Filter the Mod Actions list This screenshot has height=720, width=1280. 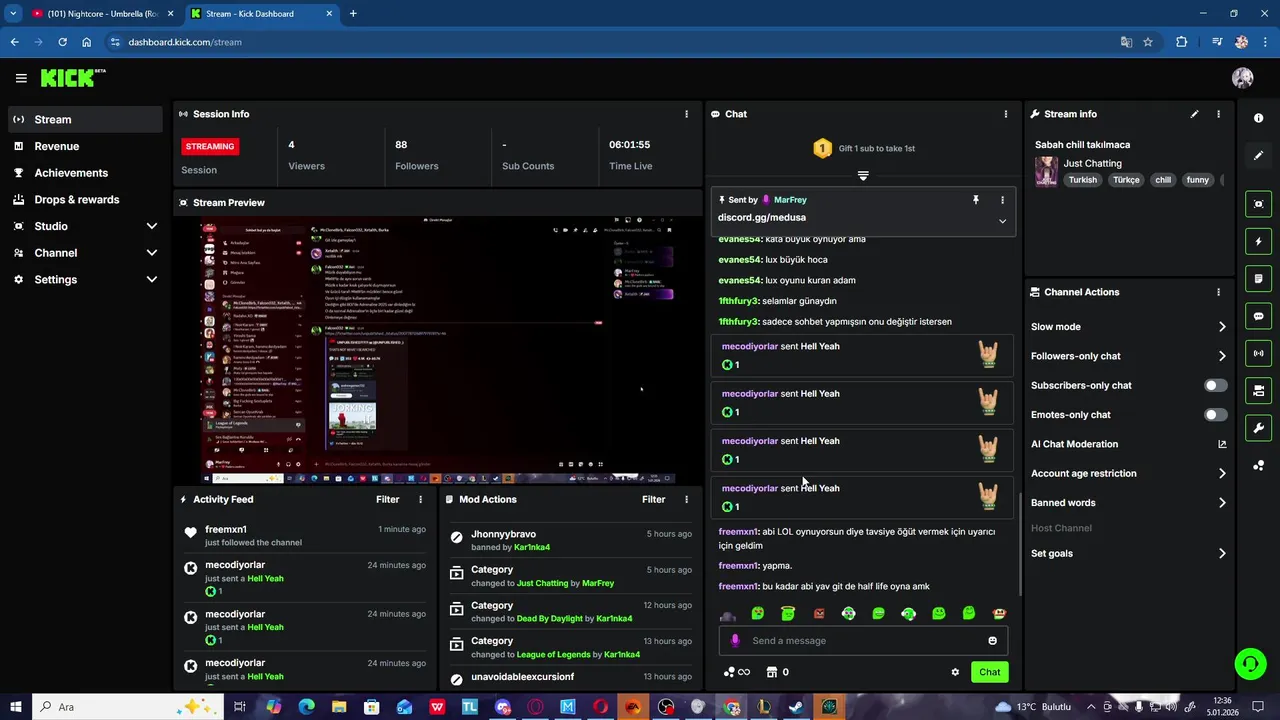[653, 499]
